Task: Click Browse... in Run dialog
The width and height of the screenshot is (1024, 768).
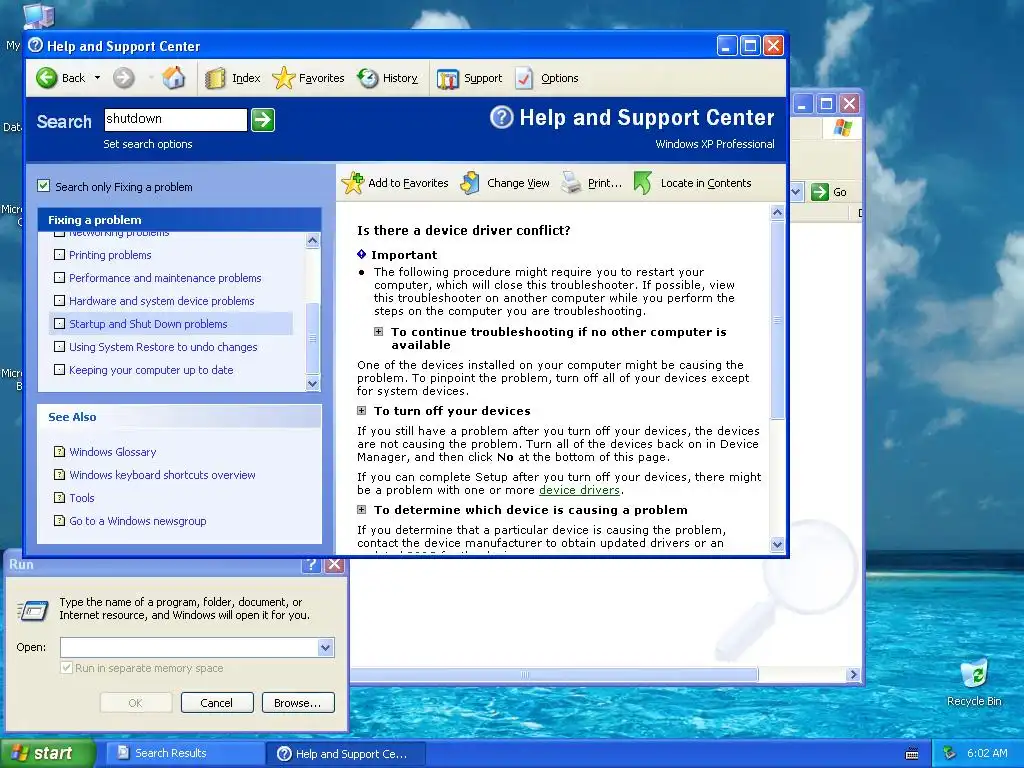Action: (298, 703)
